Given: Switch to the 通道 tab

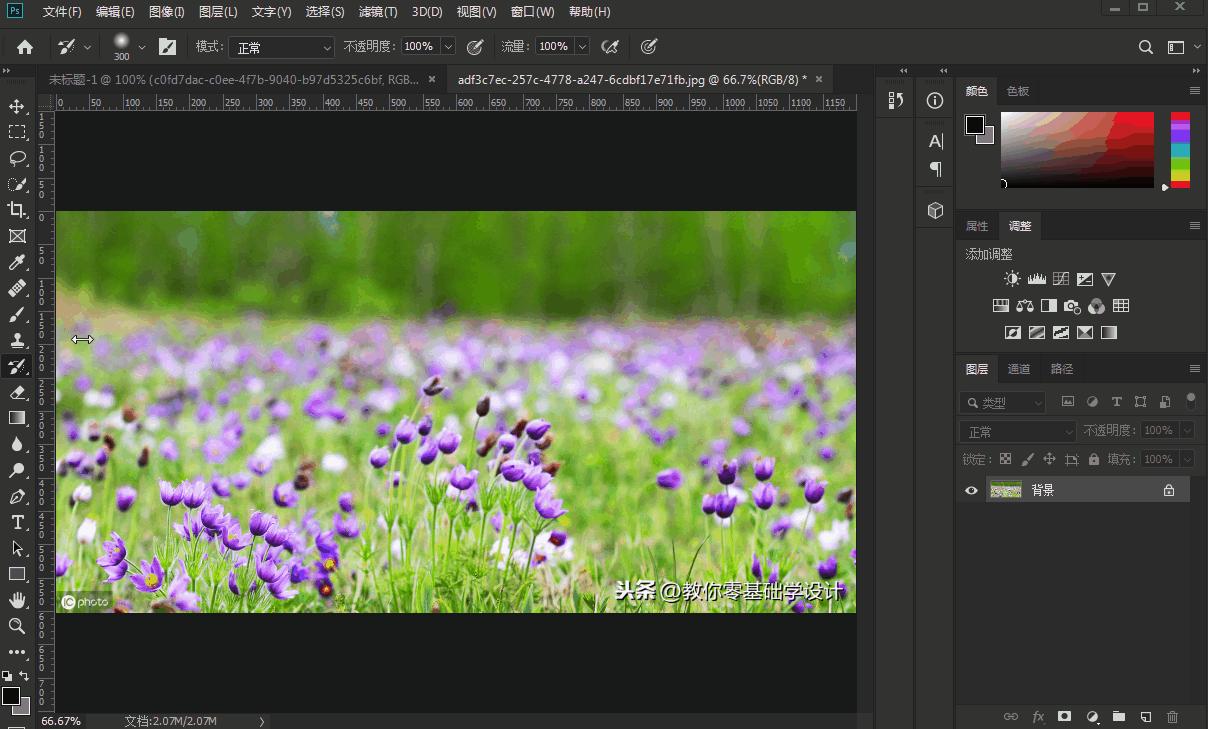Looking at the screenshot, I should click(x=1019, y=369).
